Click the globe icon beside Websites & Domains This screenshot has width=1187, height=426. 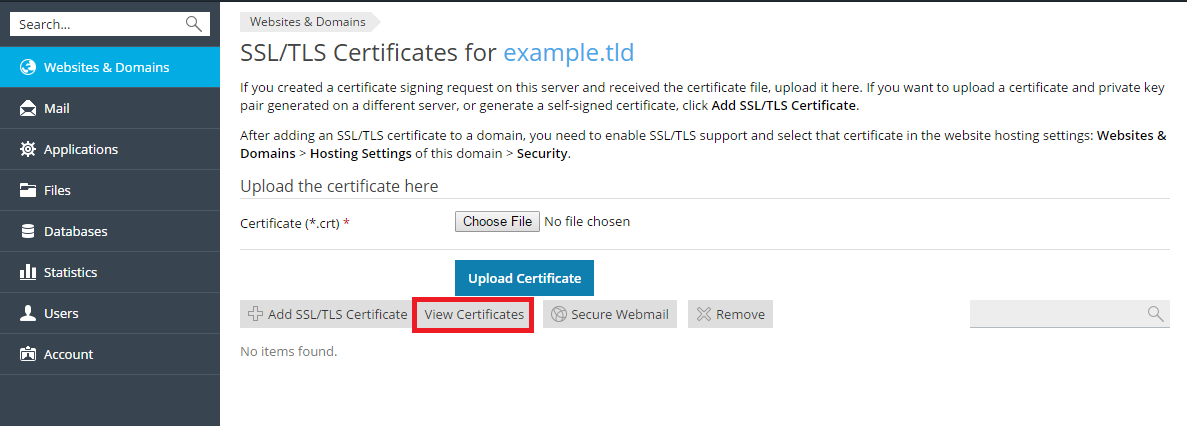click(28, 68)
